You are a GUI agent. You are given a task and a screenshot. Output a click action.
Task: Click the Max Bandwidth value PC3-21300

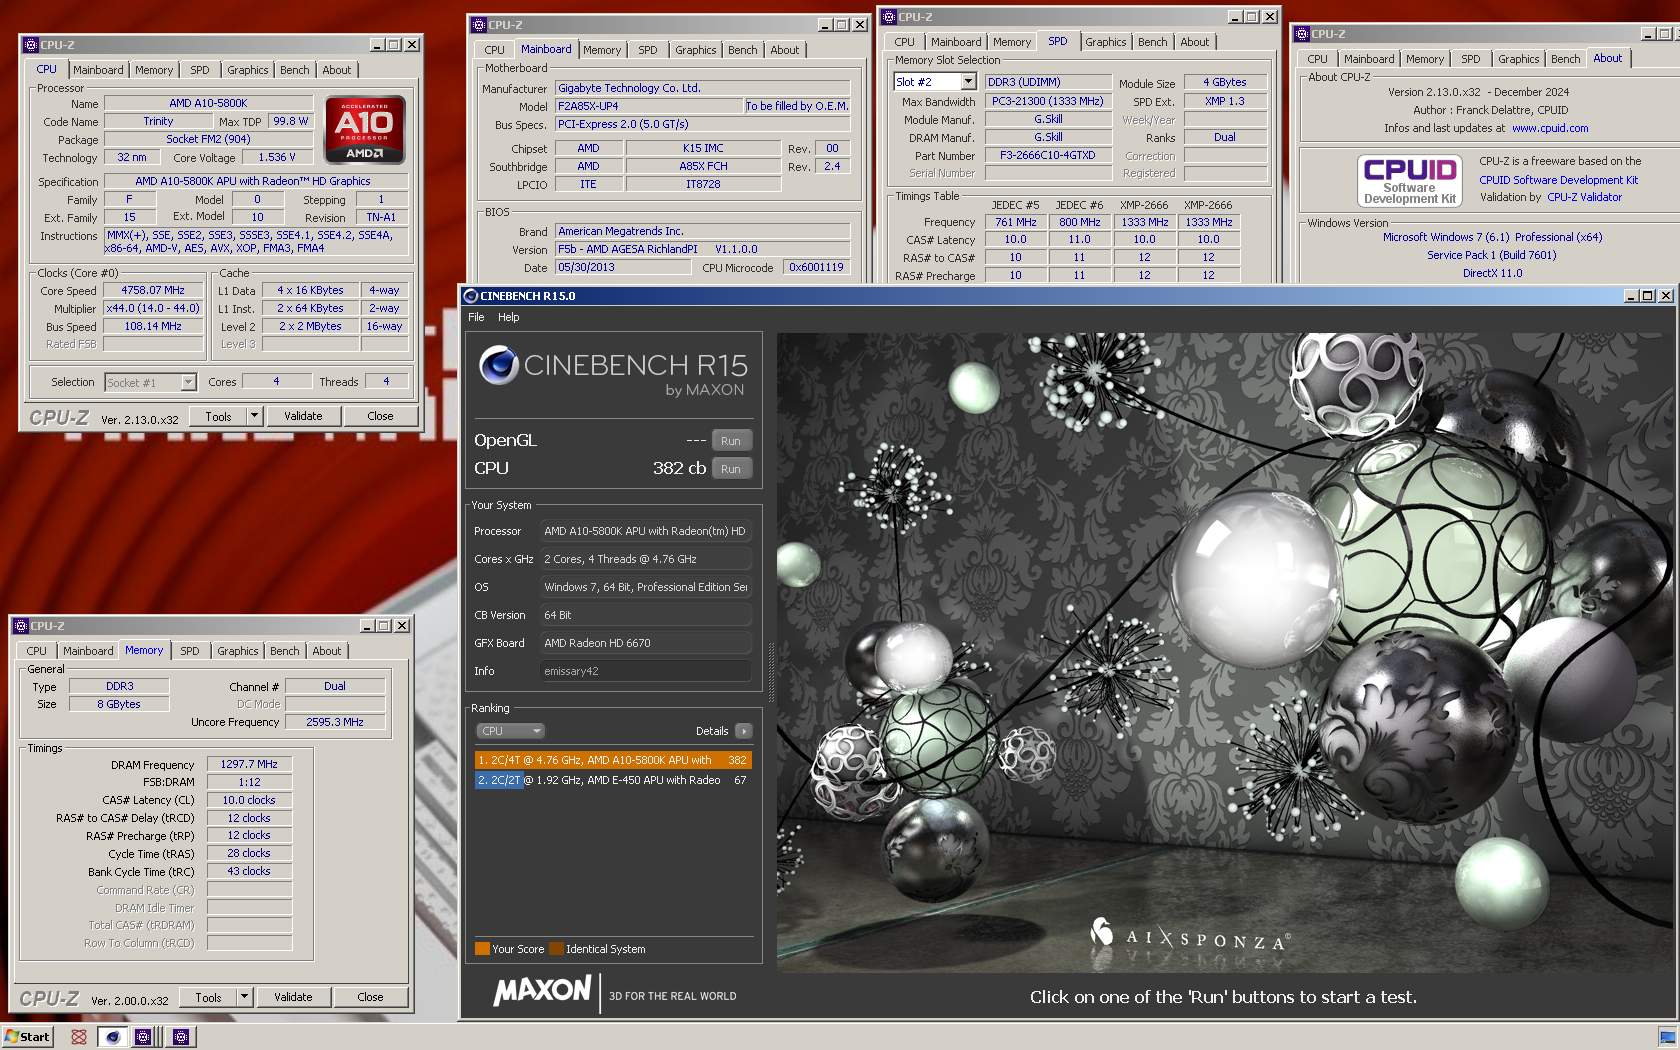coord(1048,101)
